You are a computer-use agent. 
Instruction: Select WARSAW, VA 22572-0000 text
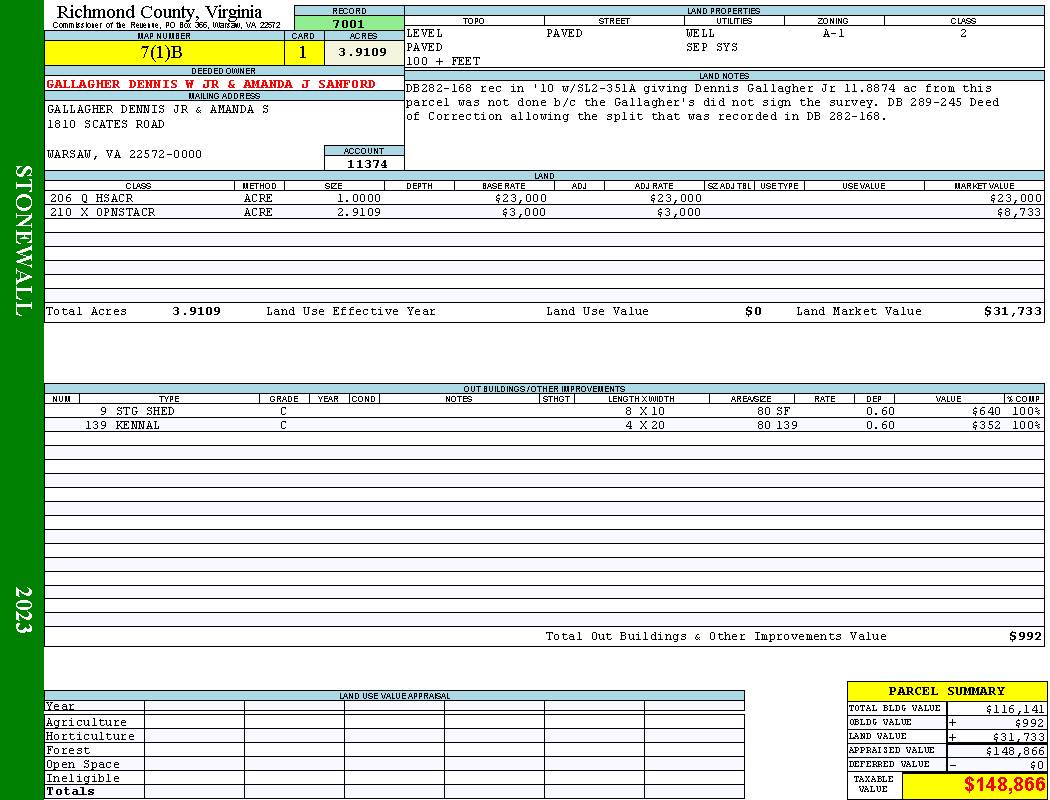pos(124,154)
